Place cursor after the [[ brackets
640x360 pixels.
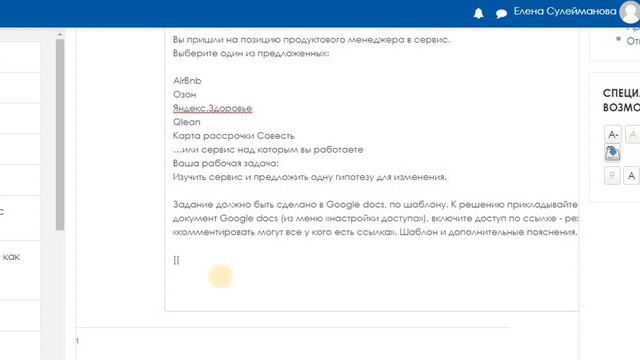(180, 260)
